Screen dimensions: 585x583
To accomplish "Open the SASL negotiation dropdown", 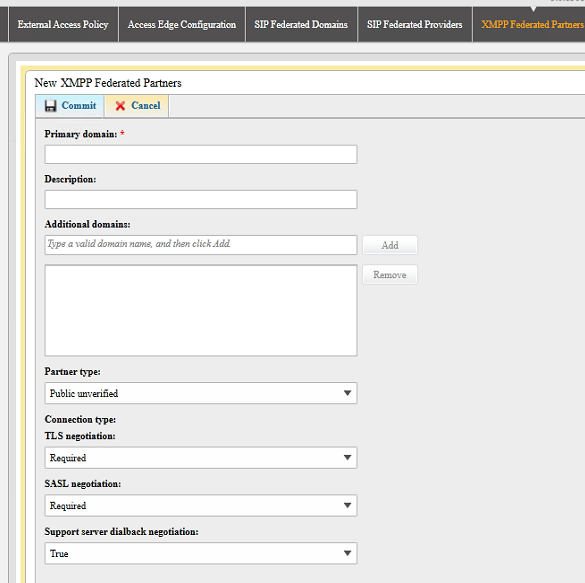I will [201, 505].
